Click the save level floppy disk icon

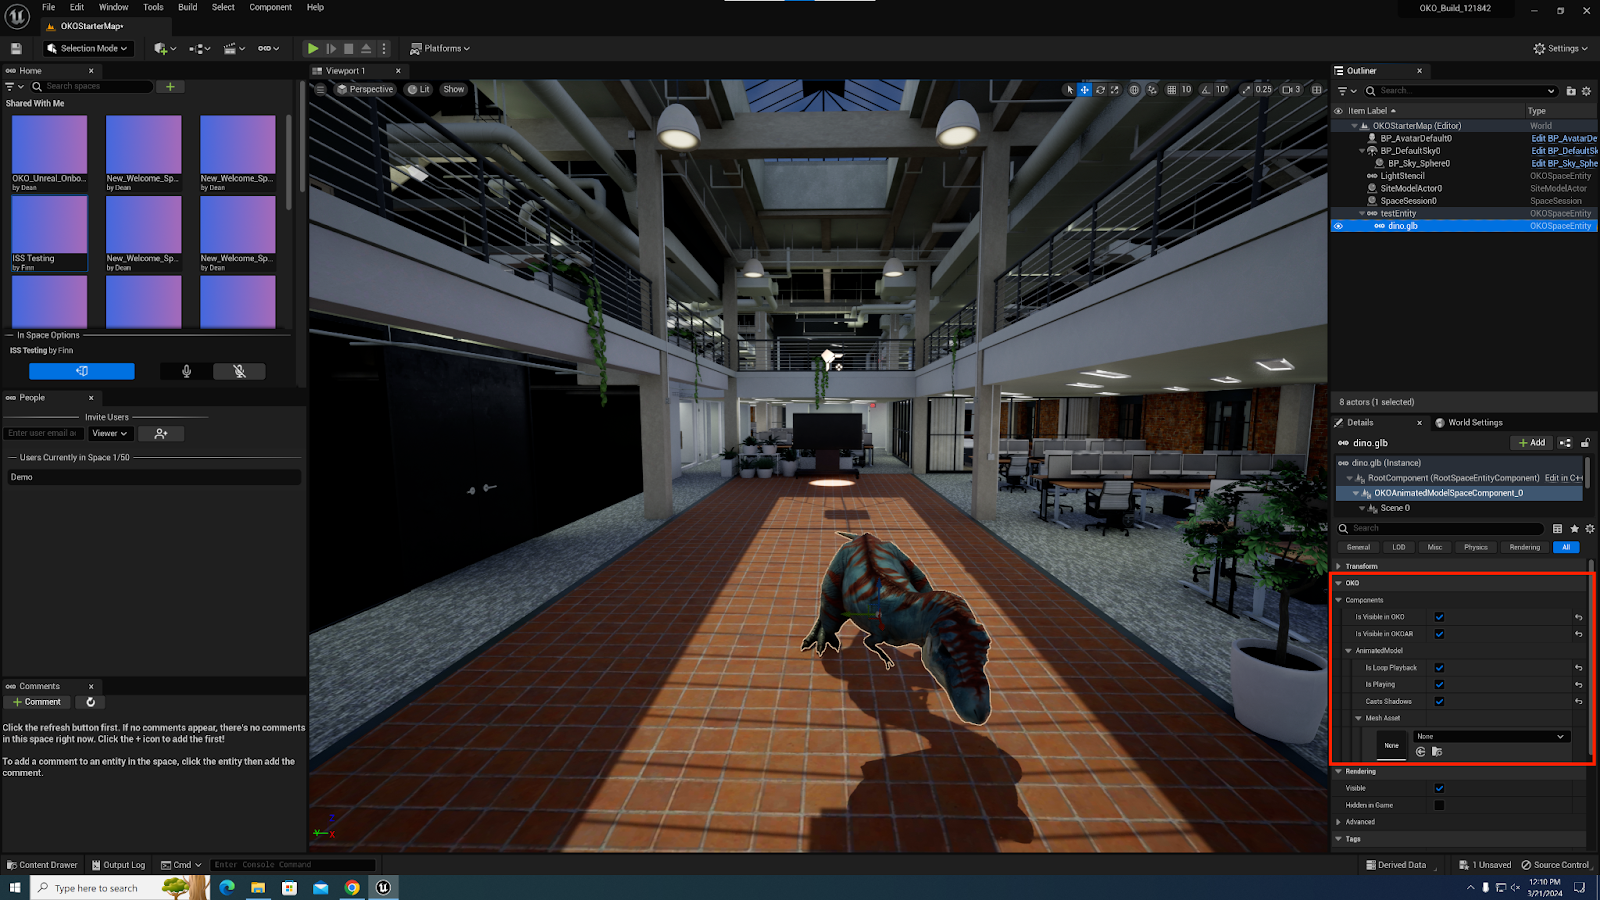(16, 48)
